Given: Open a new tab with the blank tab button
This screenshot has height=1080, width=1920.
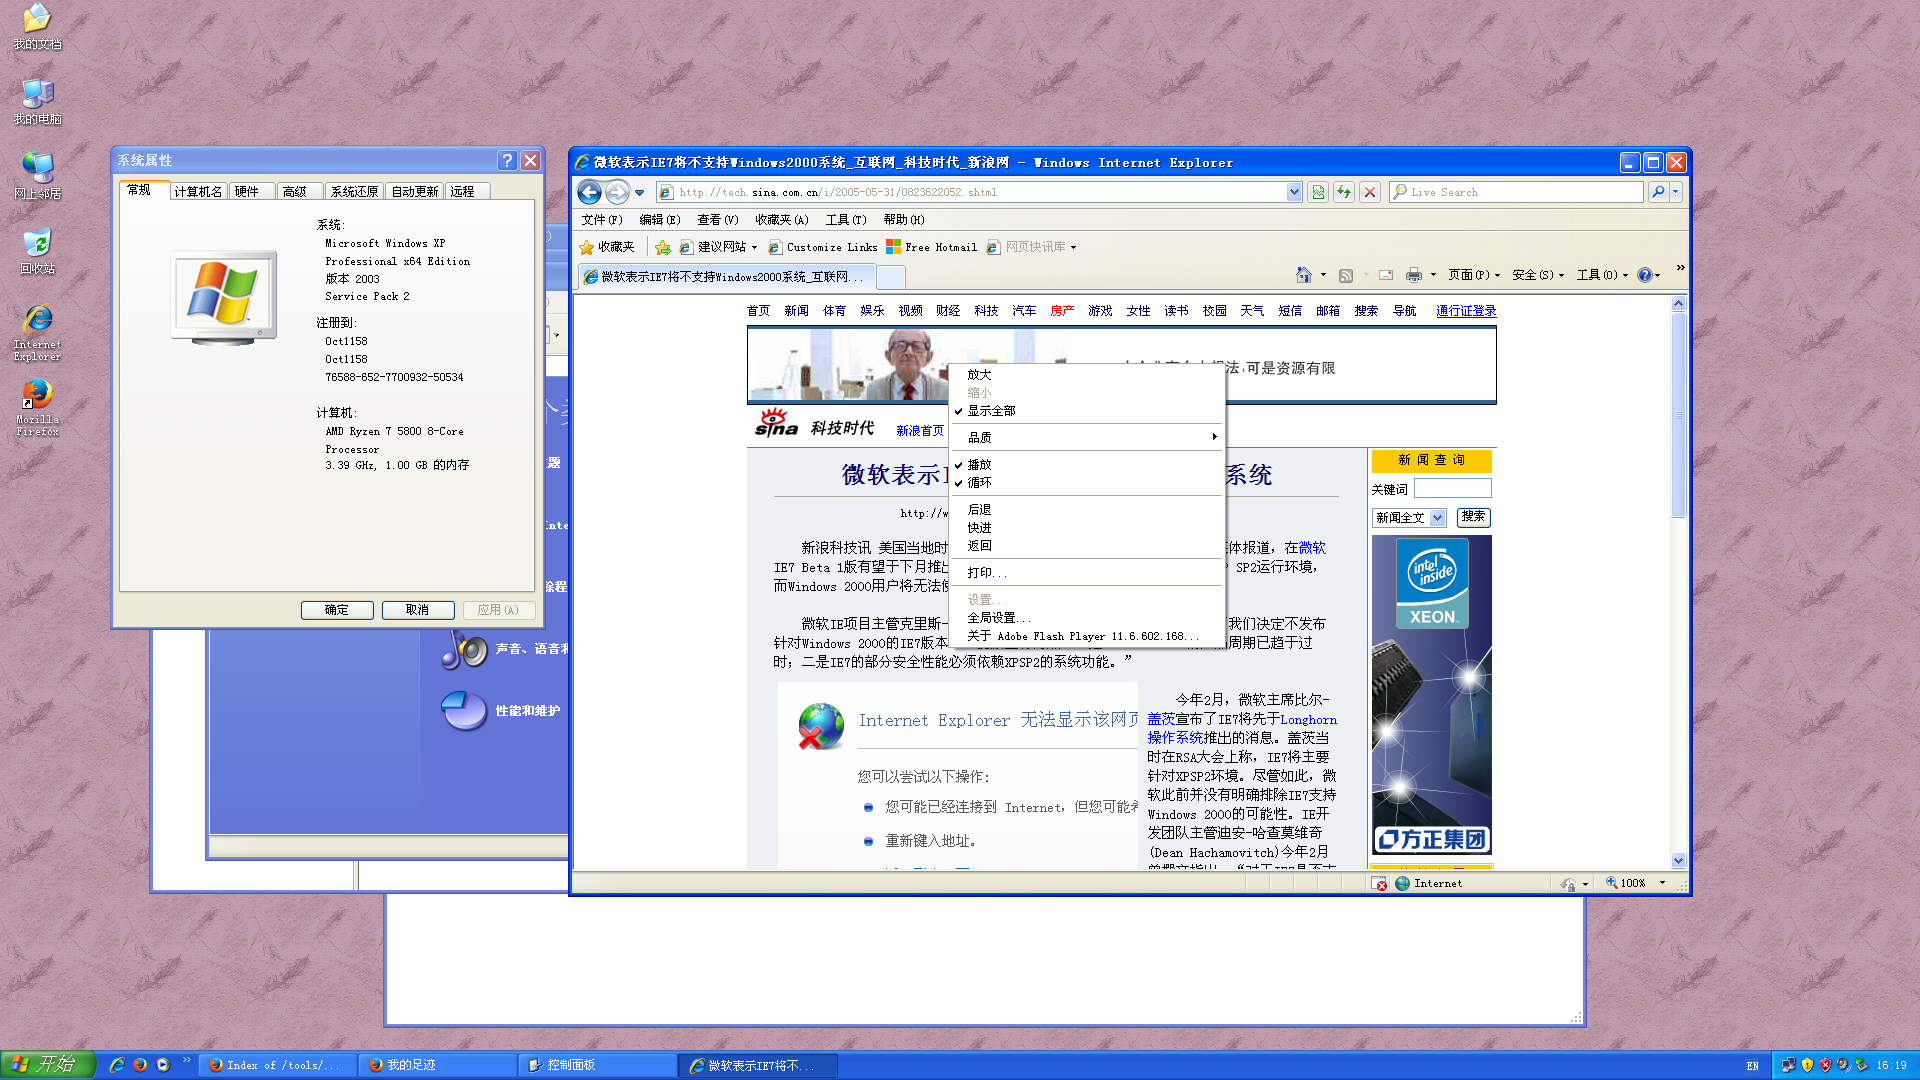Looking at the screenshot, I should [891, 277].
